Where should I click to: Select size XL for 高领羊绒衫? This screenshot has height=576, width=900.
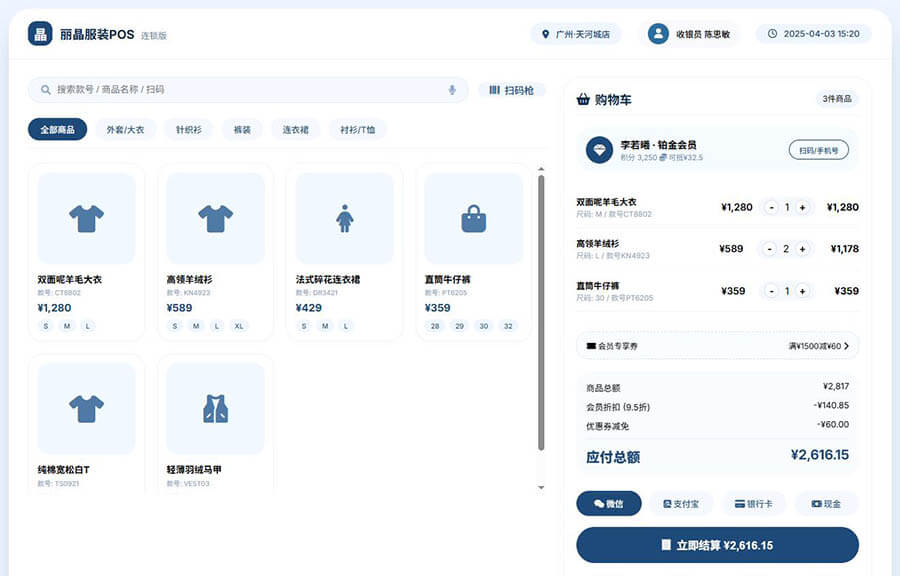(x=238, y=326)
